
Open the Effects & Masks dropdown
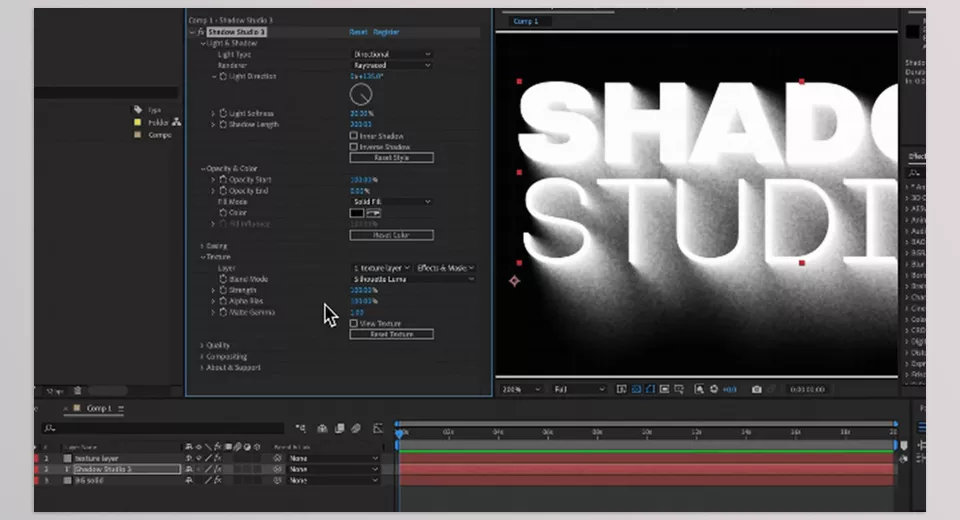coord(445,268)
